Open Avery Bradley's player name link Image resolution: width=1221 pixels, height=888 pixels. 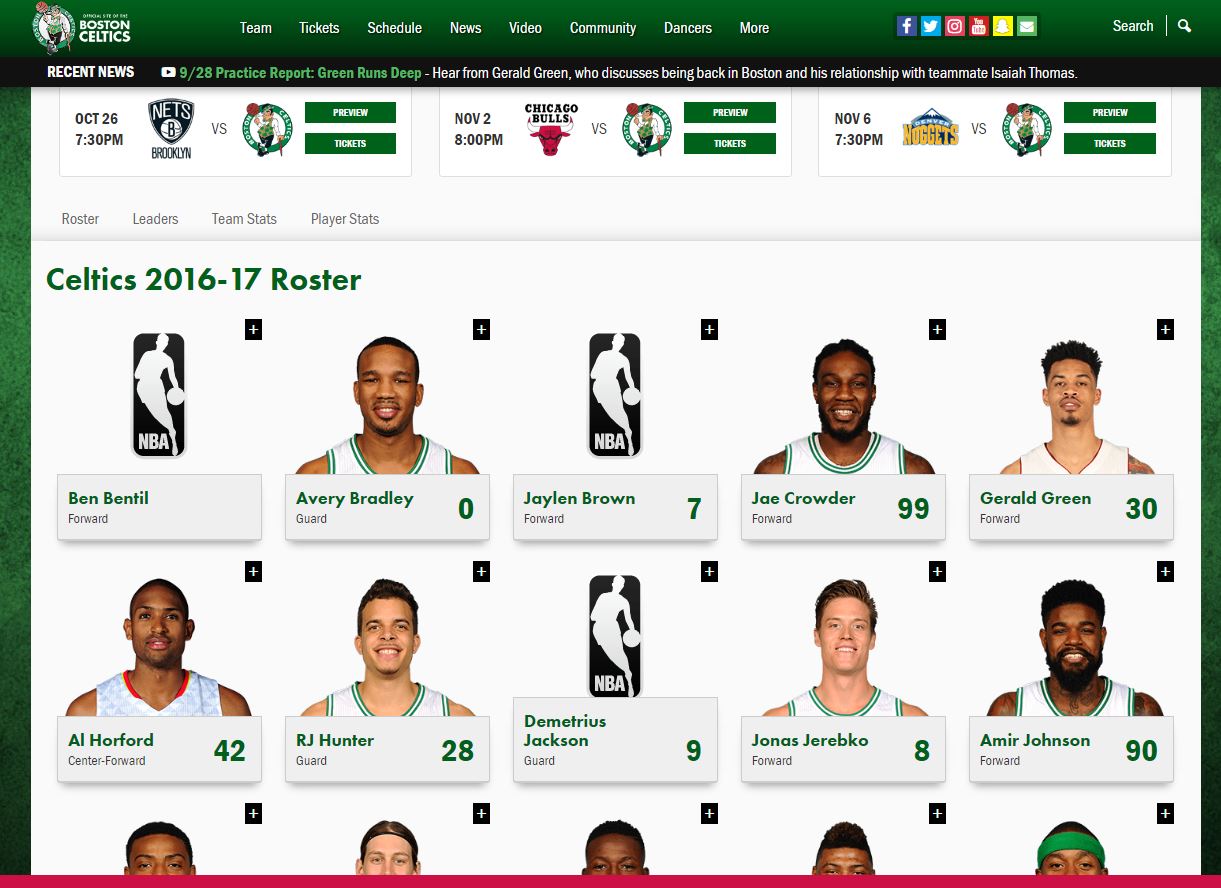pyautogui.click(x=355, y=498)
